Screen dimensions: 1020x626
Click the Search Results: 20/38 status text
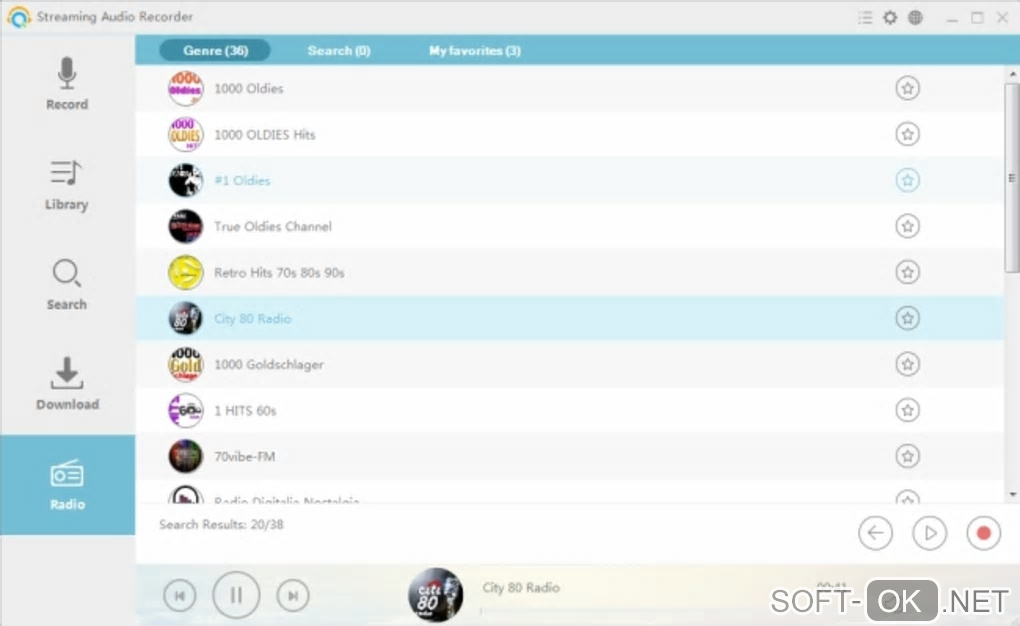[221, 524]
